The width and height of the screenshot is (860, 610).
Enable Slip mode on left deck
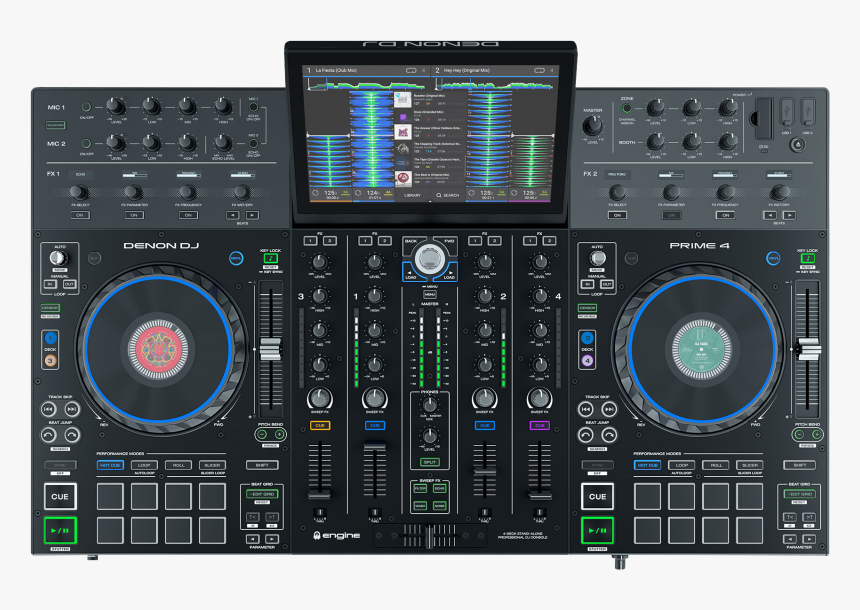tap(94, 258)
